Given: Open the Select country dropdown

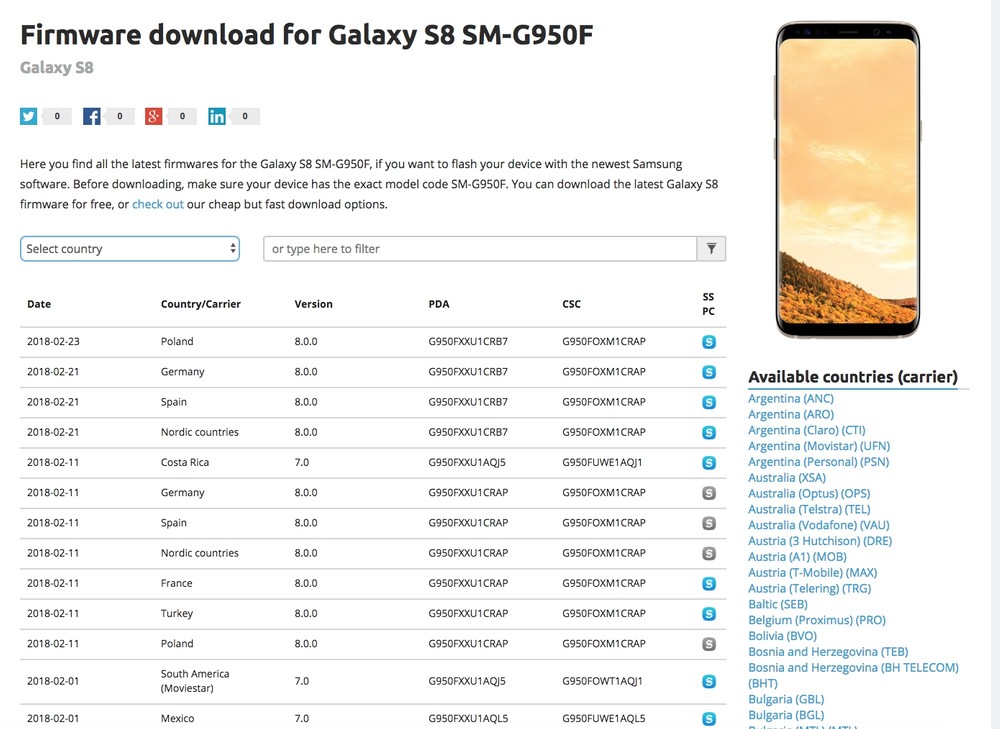Looking at the screenshot, I should 130,249.
